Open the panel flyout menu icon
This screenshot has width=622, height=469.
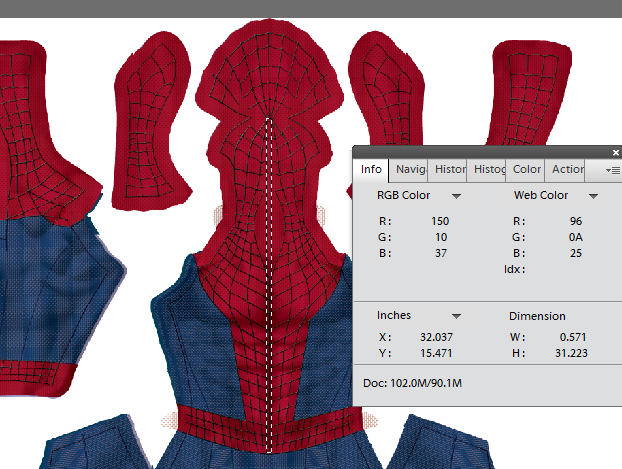tap(613, 171)
